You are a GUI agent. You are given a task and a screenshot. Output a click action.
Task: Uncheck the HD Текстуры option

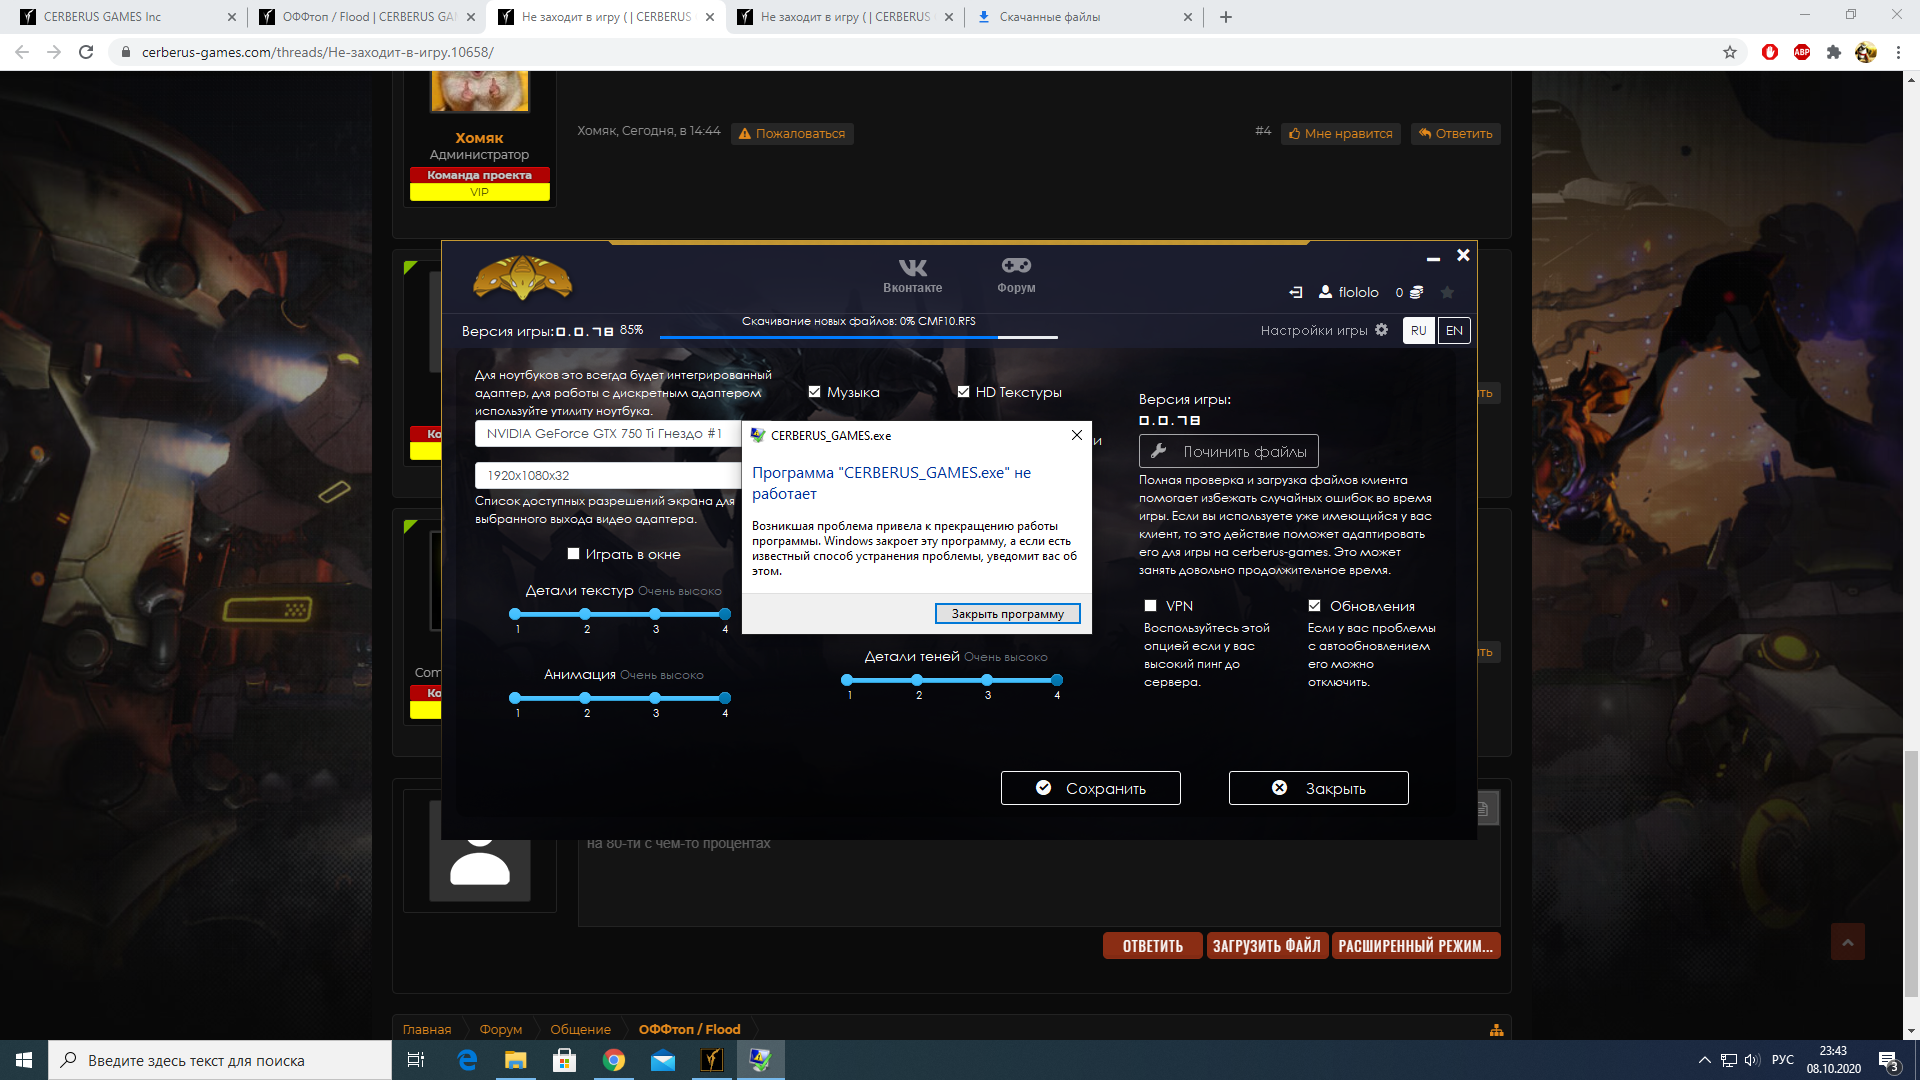964,392
